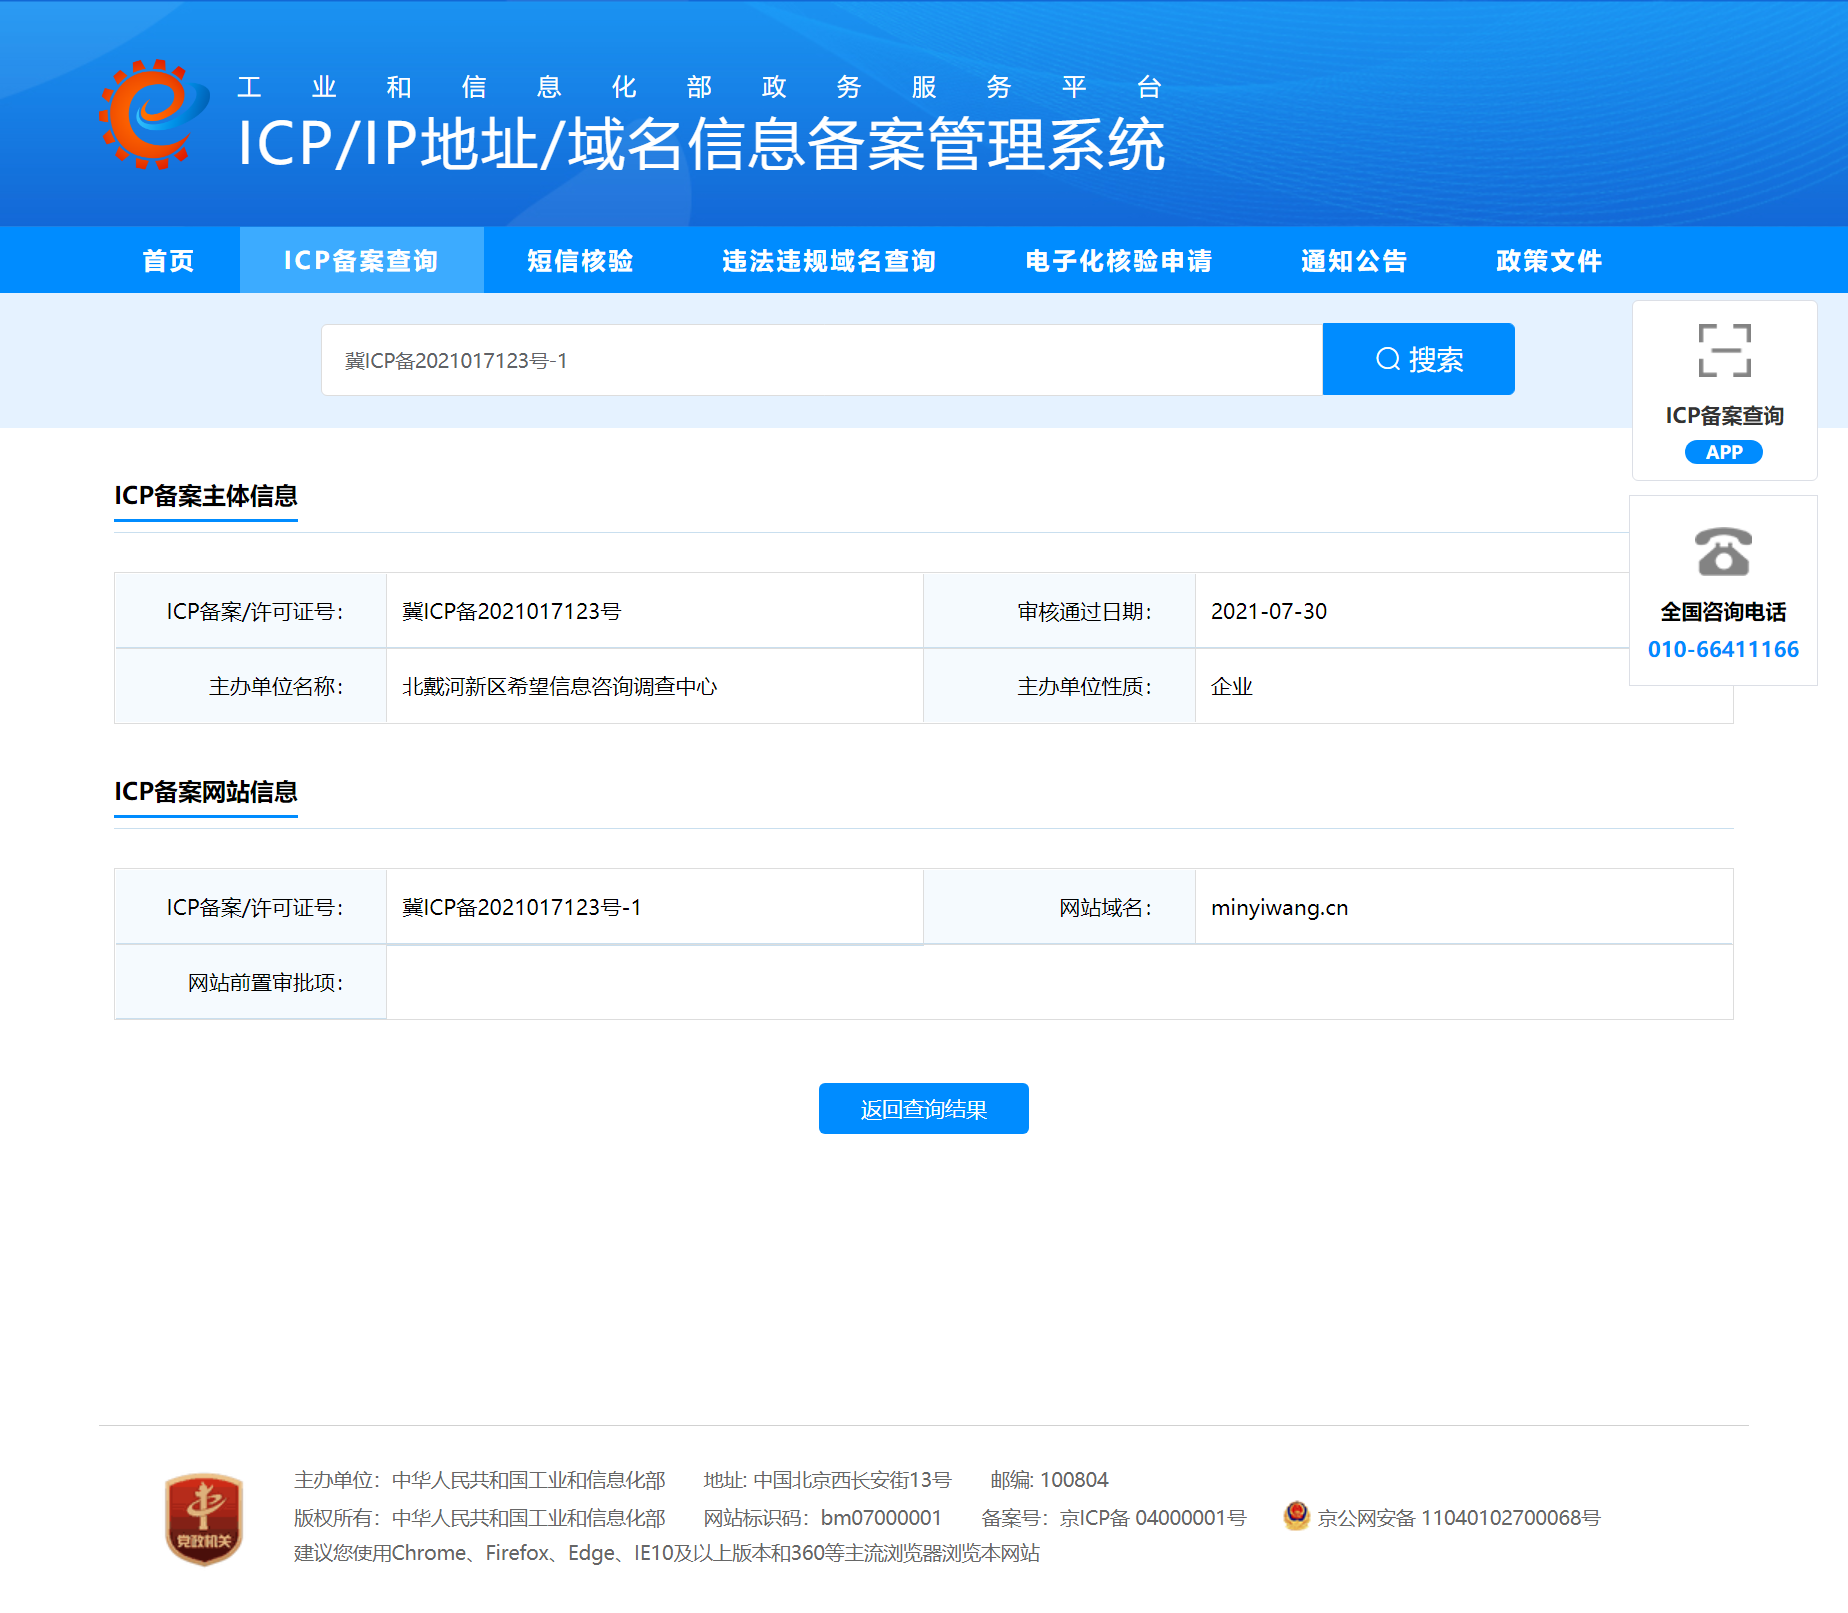1848x1613 pixels.
Task: Go to 短信核验 tab
Action: click(x=580, y=260)
